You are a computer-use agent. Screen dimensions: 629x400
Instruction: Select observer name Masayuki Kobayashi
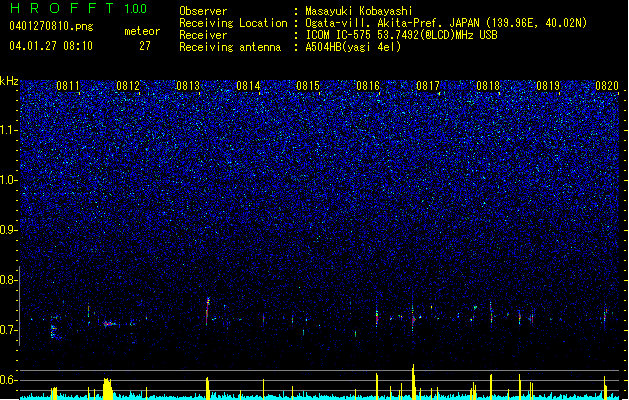359,11
